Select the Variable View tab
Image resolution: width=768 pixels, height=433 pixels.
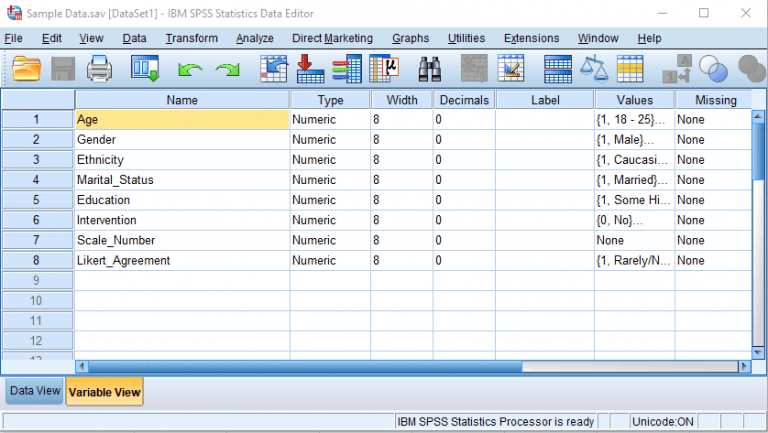(x=105, y=392)
